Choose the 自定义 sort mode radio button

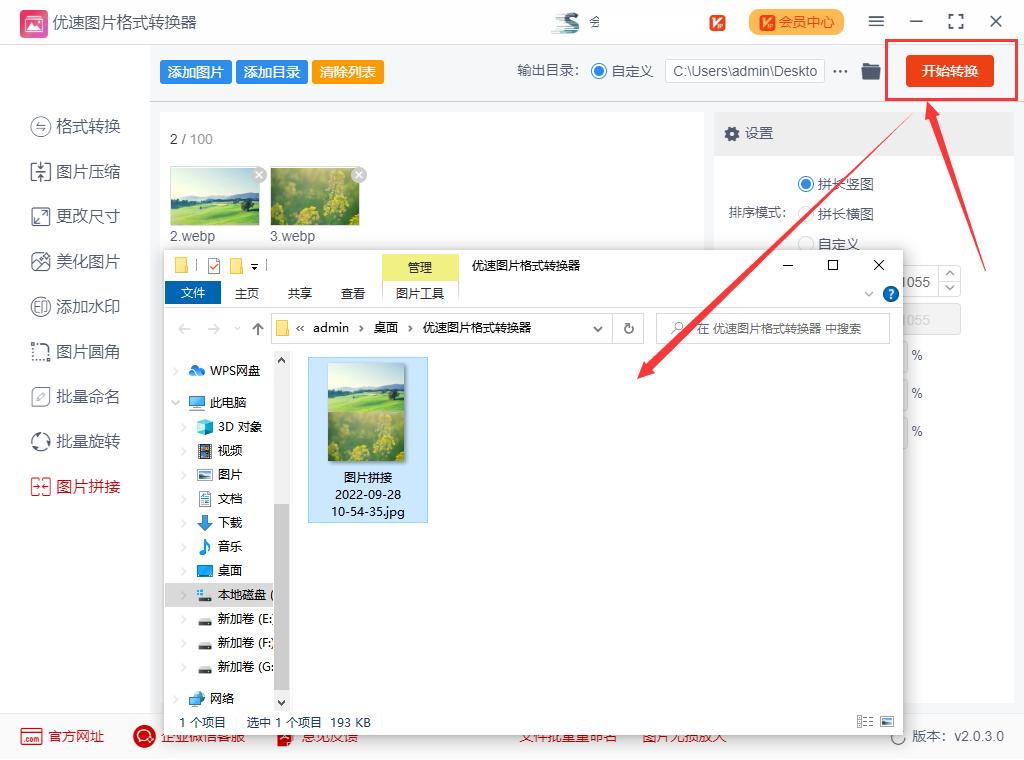pyautogui.click(x=805, y=243)
